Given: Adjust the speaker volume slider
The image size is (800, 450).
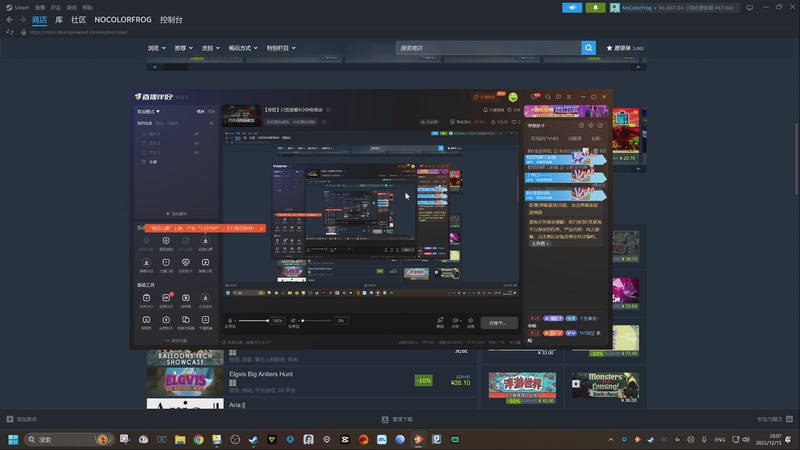Looking at the screenshot, I should 315,321.
